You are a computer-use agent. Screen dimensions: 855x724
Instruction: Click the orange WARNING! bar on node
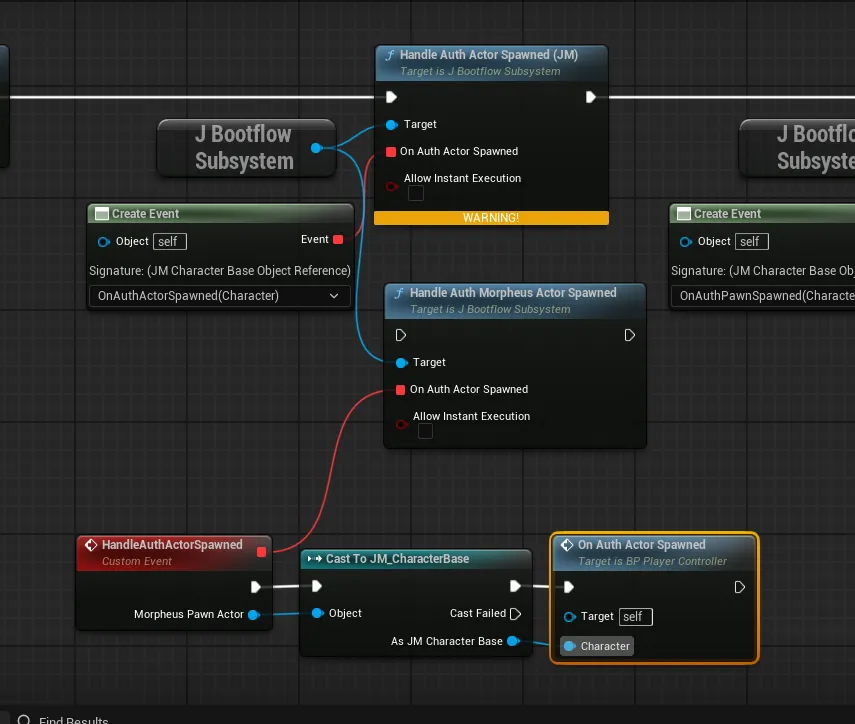tap(491, 218)
